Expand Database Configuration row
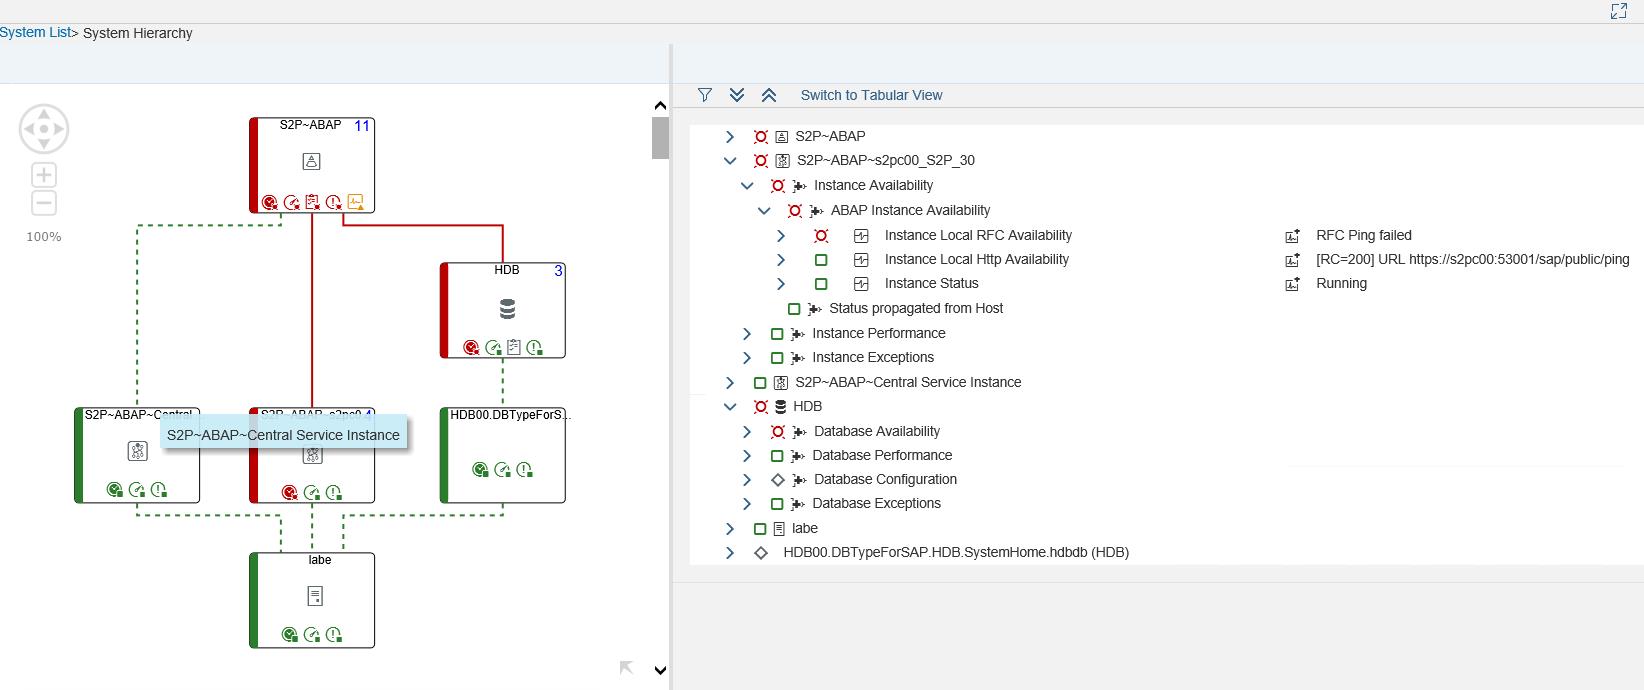The width and height of the screenshot is (1644, 690). click(747, 479)
